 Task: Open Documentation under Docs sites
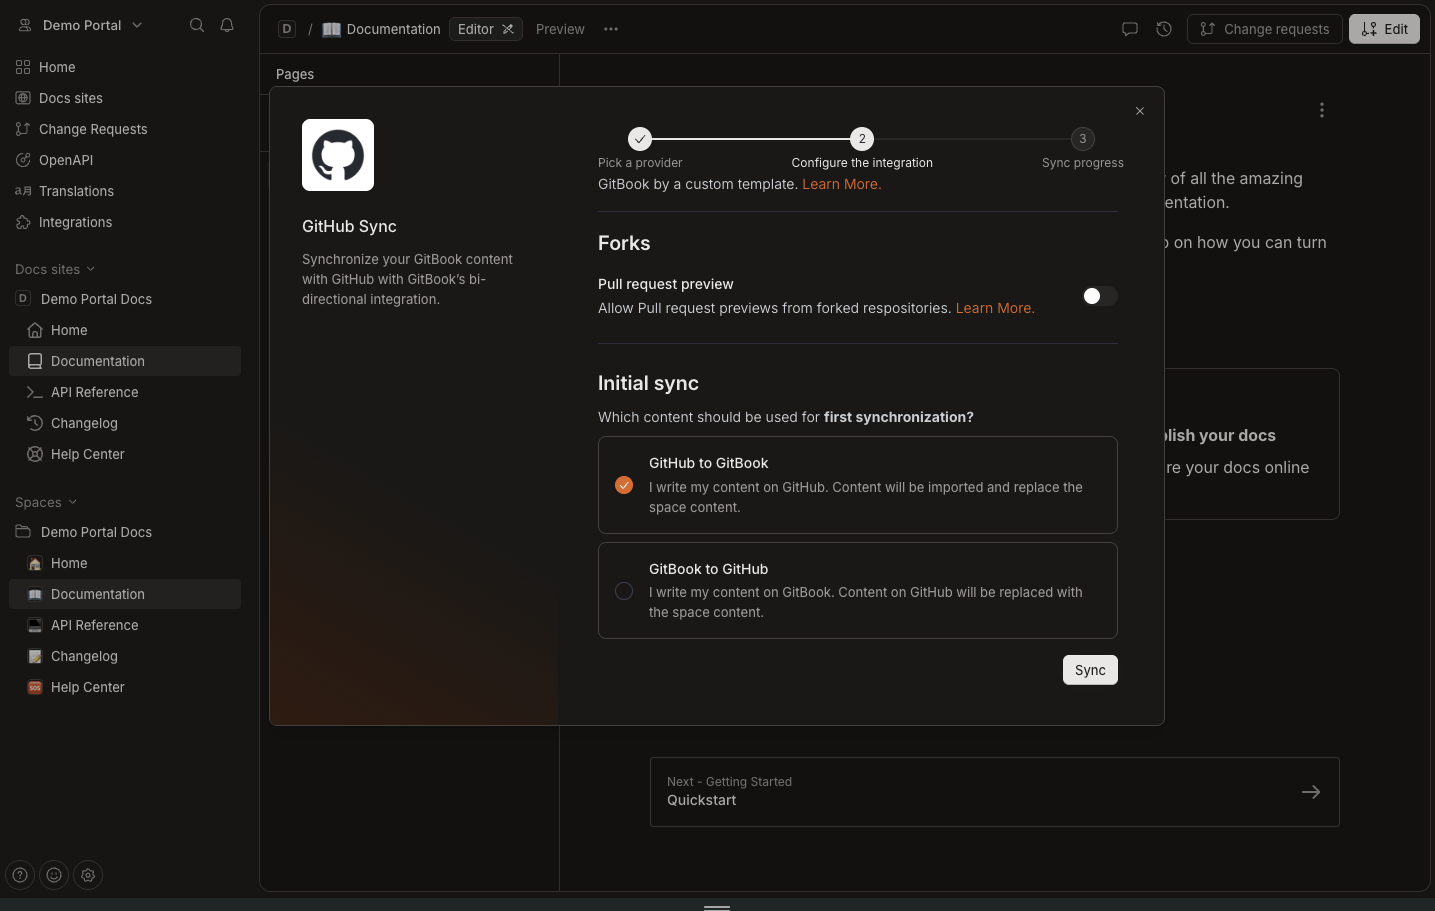(x=125, y=361)
